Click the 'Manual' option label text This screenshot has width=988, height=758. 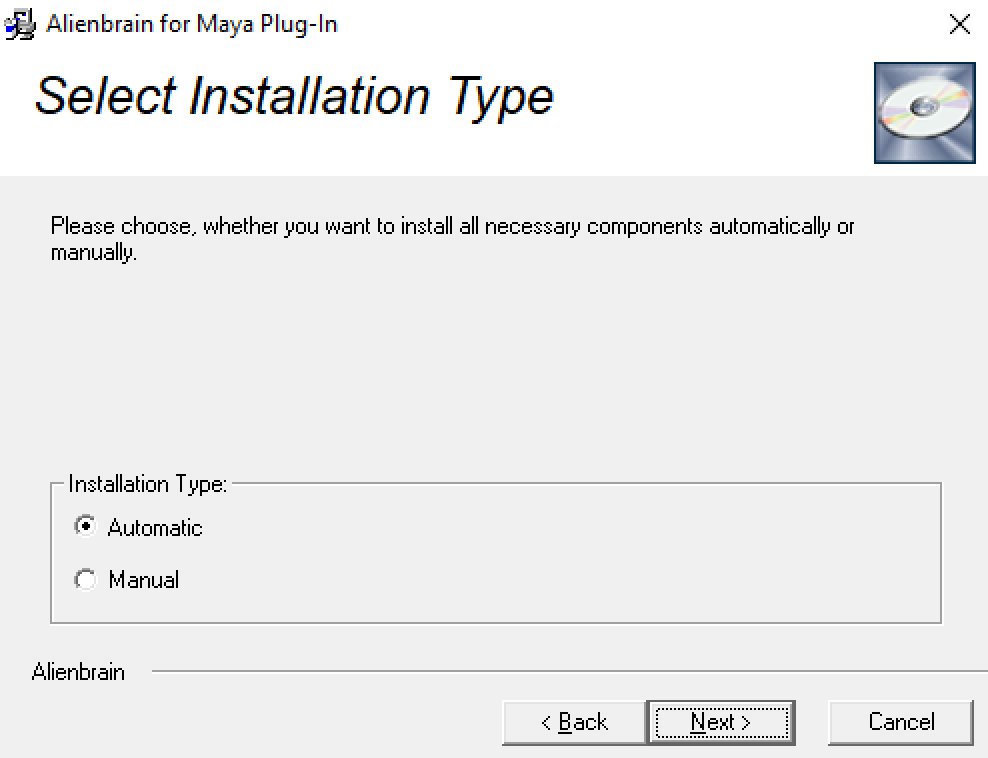(x=144, y=580)
